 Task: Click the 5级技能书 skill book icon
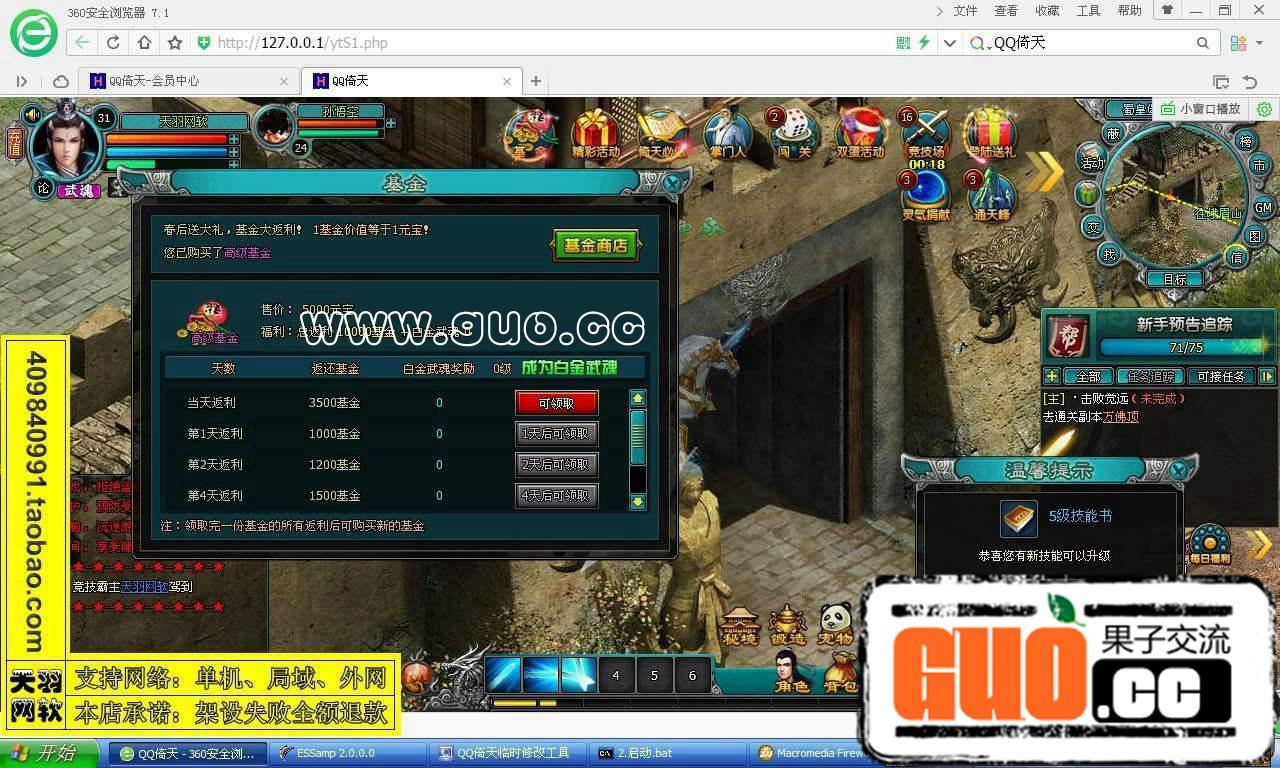click(x=1019, y=518)
